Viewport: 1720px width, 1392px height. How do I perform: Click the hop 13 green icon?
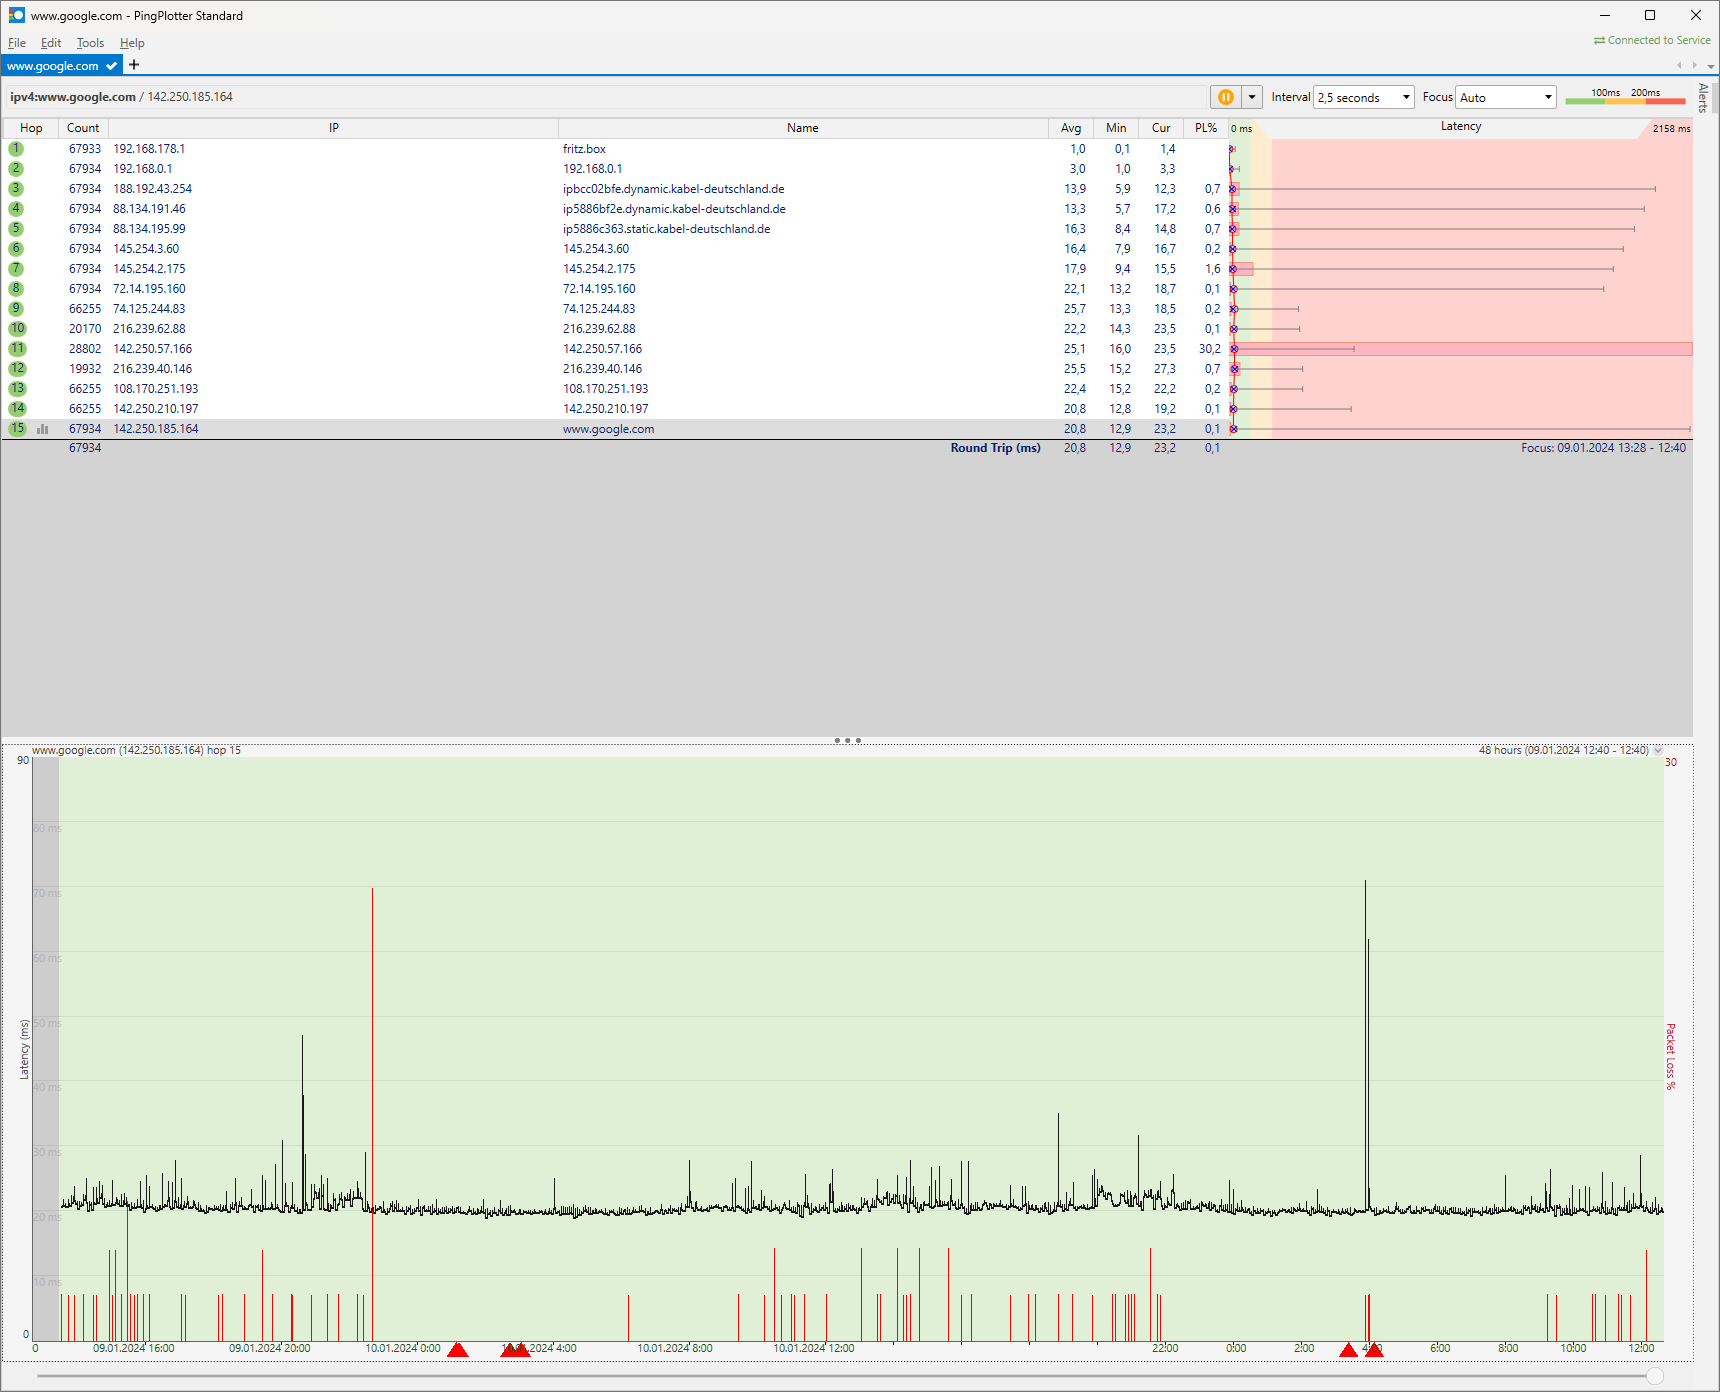[17, 389]
